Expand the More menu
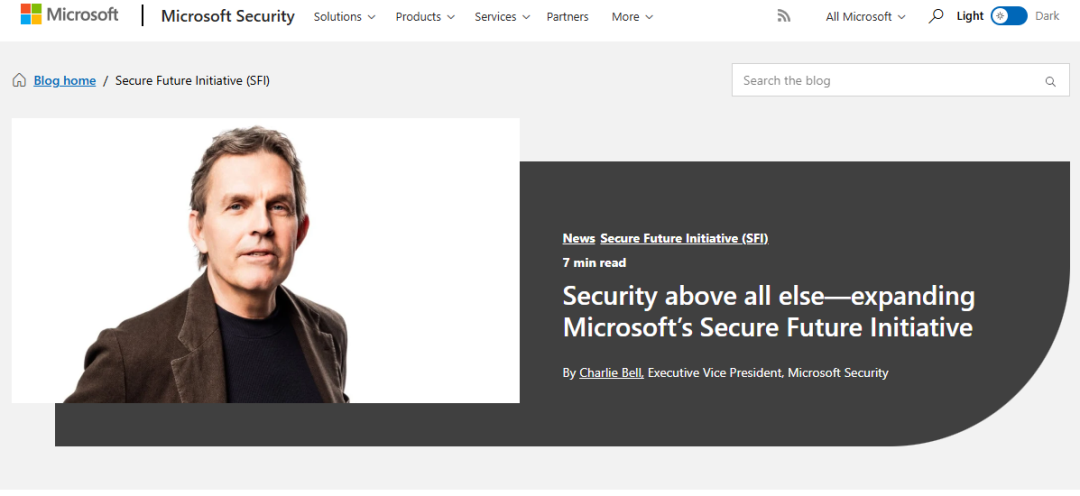 tap(632, 17)
